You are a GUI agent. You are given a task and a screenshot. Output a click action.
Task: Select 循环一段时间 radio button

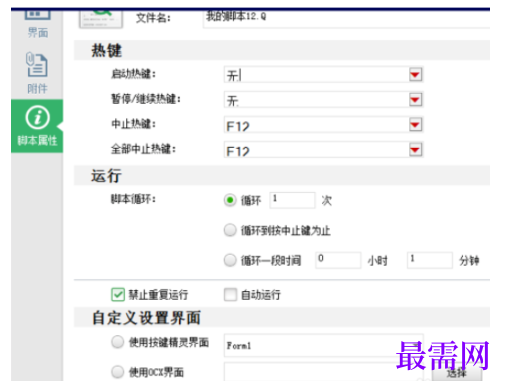click(x=230, y=260)
